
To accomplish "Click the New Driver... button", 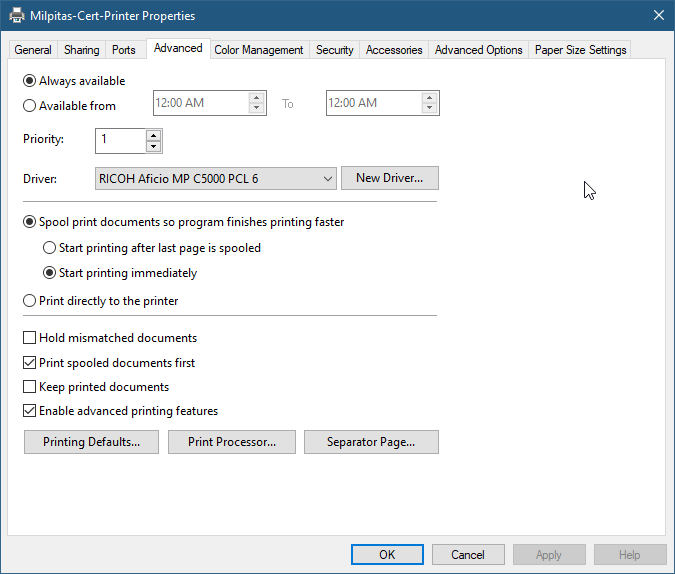I will [x=389, y=178].
